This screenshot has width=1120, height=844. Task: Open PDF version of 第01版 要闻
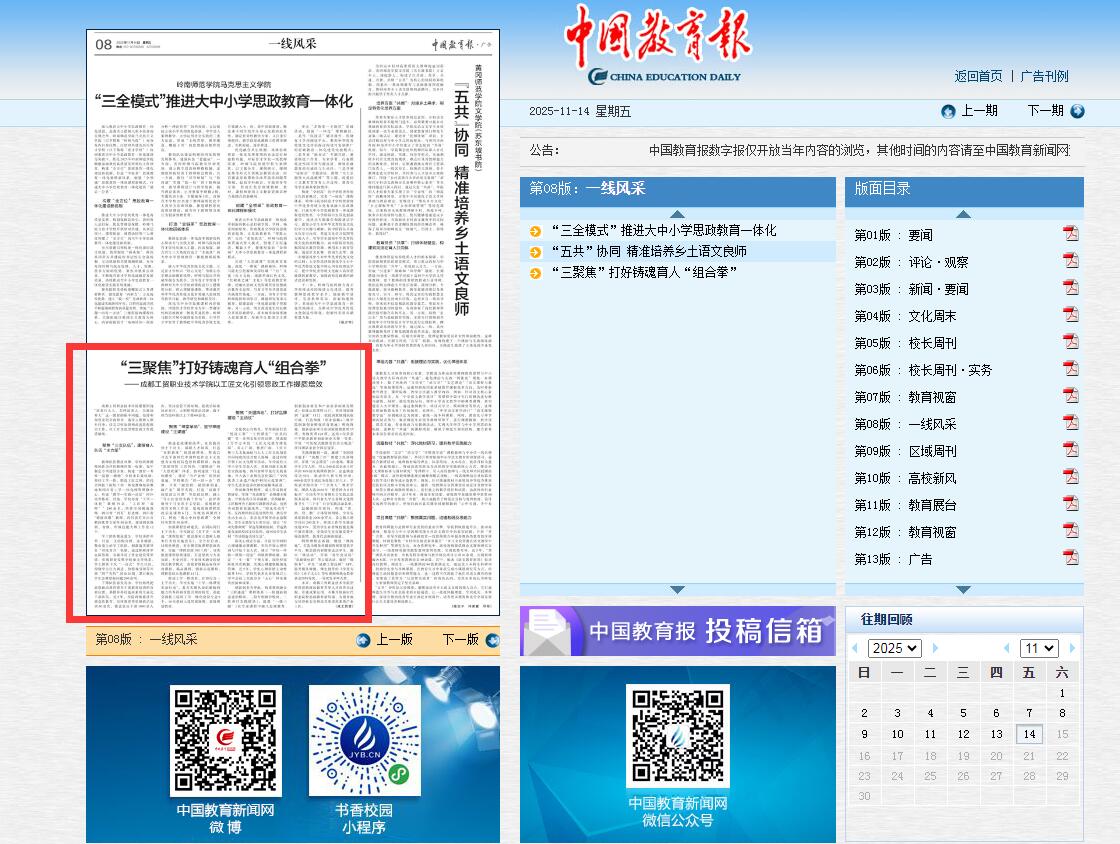click(1072, 234)
